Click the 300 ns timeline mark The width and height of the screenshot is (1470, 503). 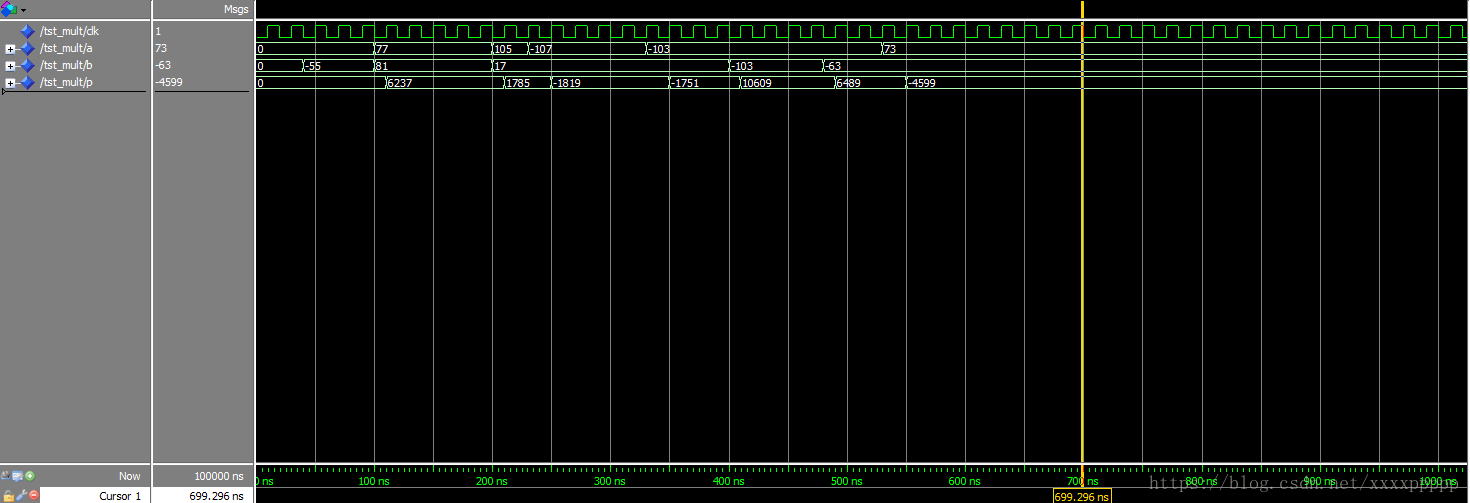[x=610, y=482]
